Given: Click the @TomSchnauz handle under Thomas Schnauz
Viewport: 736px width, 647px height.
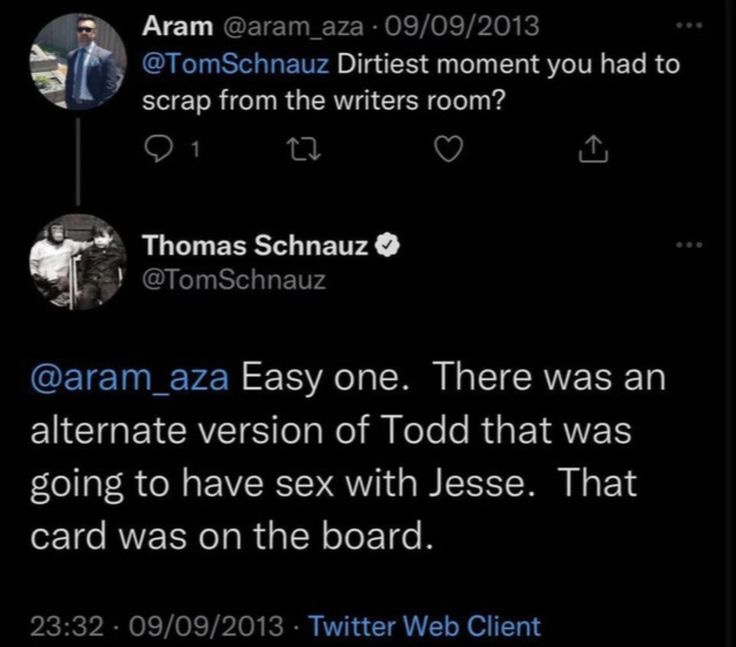Looking at the screenshot, I should [x=233, y=280].
